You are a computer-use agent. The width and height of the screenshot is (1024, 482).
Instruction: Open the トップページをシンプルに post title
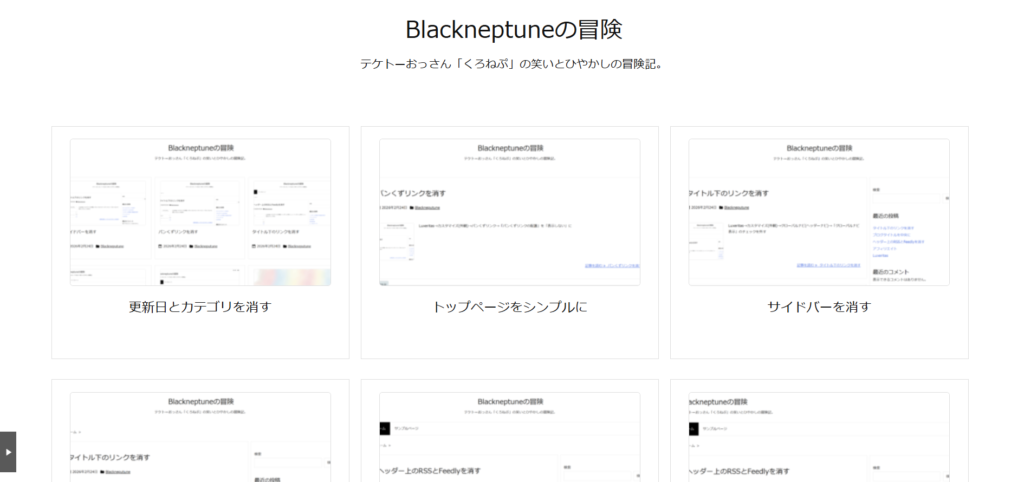(509, 307)
